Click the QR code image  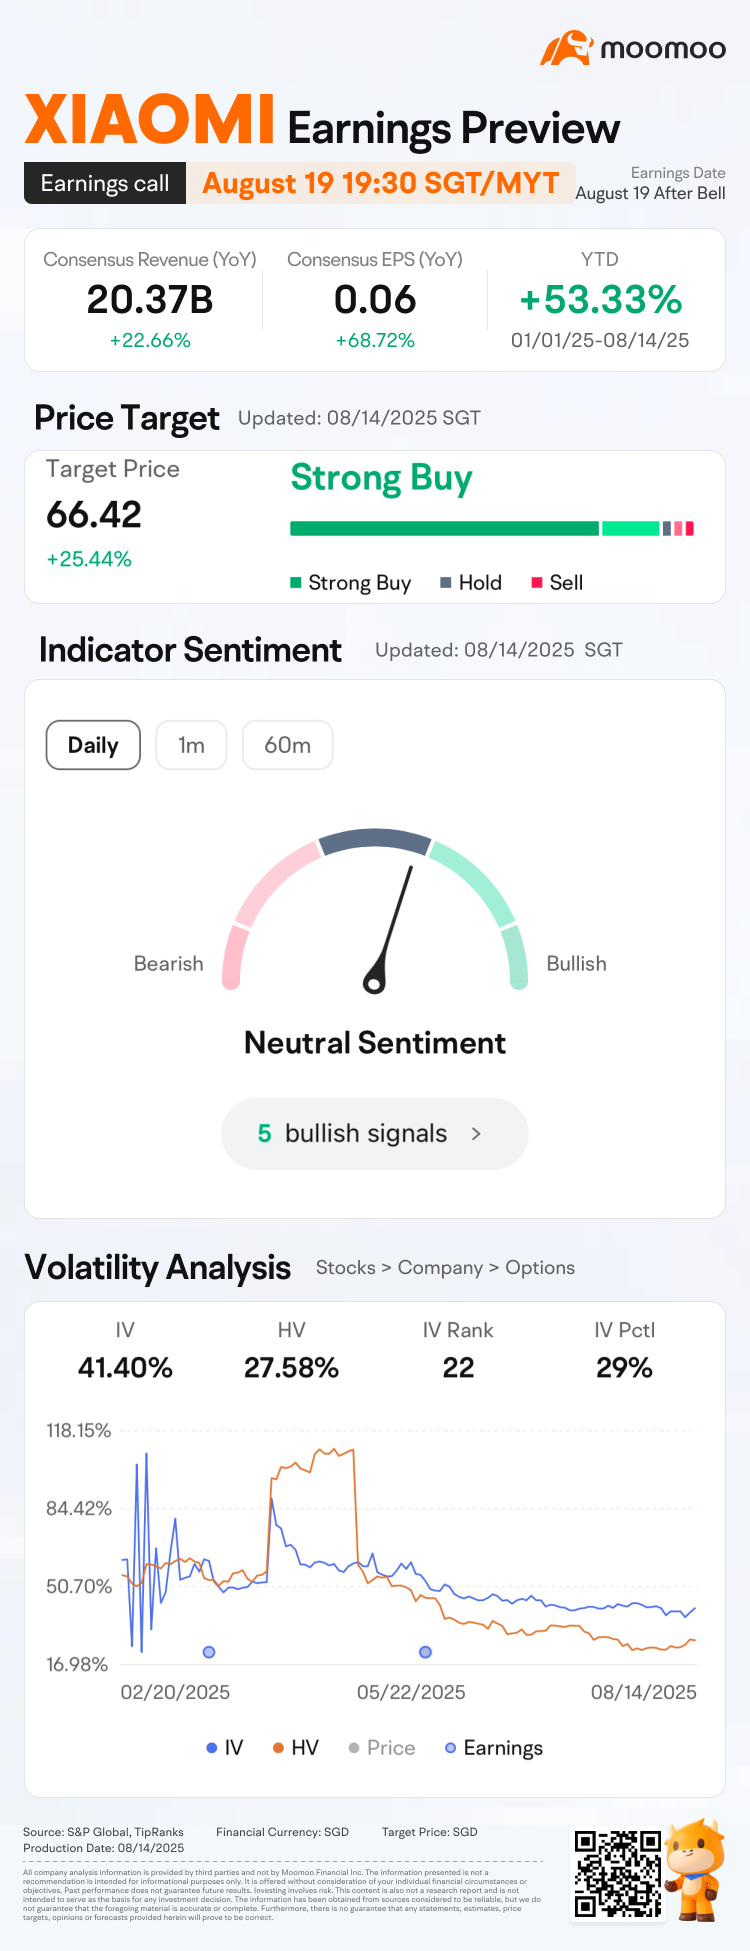click(618, 1873)
